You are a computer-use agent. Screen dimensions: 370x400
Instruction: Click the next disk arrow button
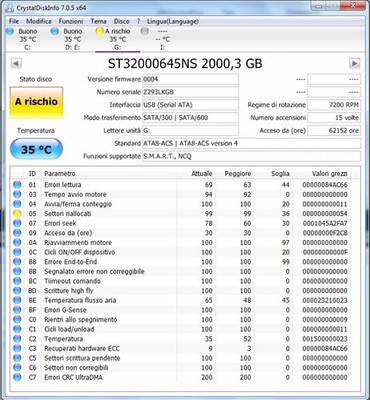click(x=354, y=63)
